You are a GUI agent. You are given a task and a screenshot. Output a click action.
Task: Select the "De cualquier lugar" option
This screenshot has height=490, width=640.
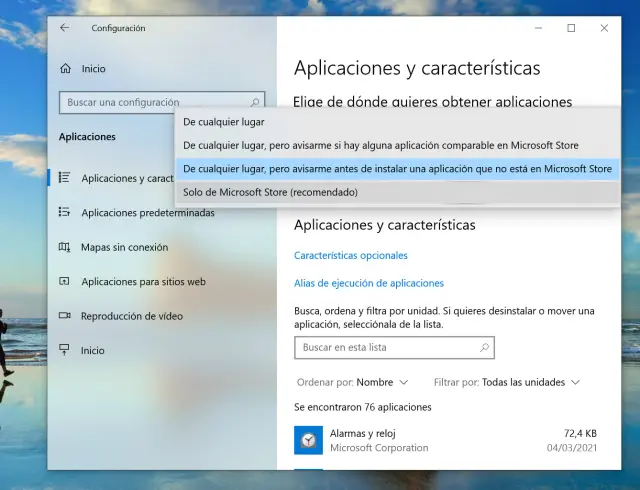click(224, 122)
